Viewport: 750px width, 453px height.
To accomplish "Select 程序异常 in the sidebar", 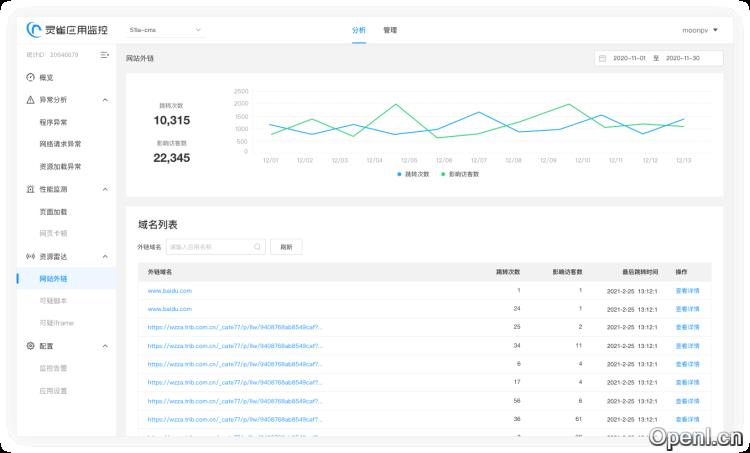I will (x=53, y=122).
